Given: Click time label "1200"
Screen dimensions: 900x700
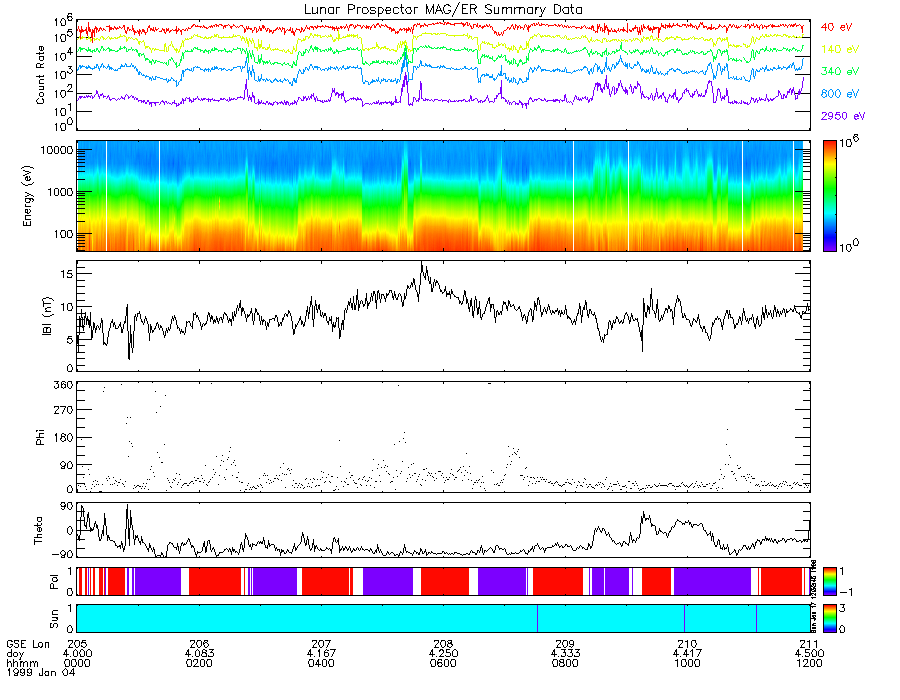Looking at the screenshot, I should coord(810,663).
